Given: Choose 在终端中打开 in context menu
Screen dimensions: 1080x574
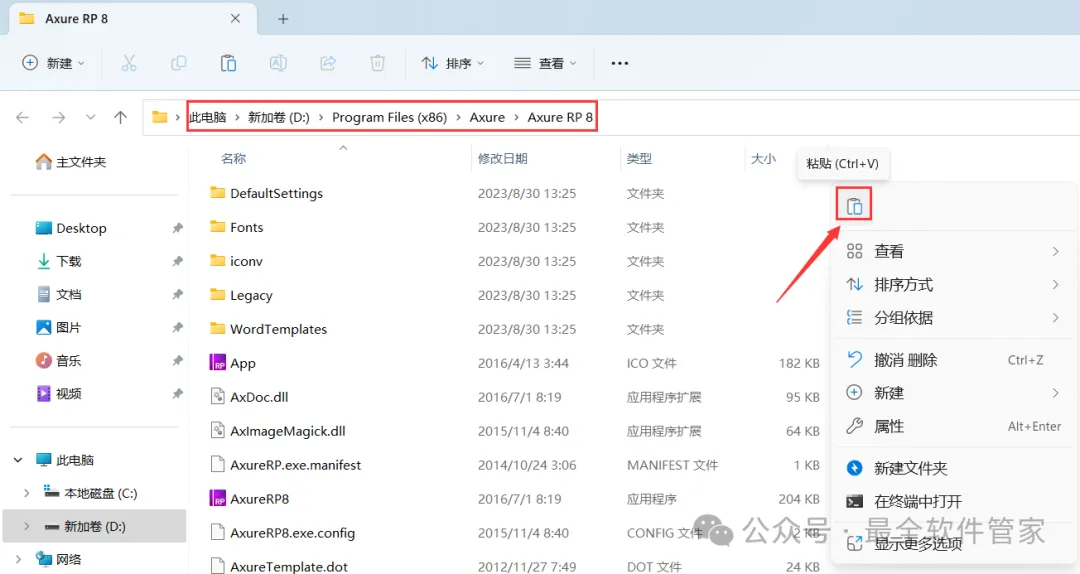Looking at the screenshot, I should [954, 502].
